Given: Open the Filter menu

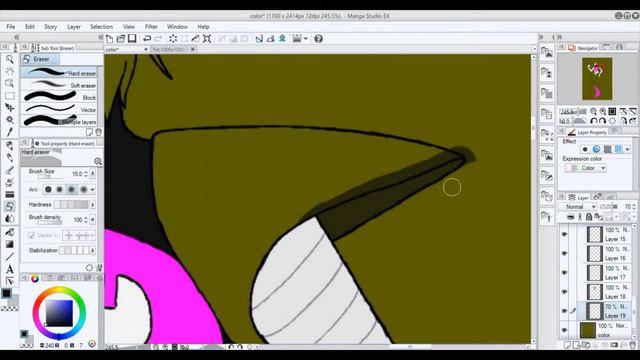Looking at the screenshot, I should pyautogui.click(x=151, y=27).
